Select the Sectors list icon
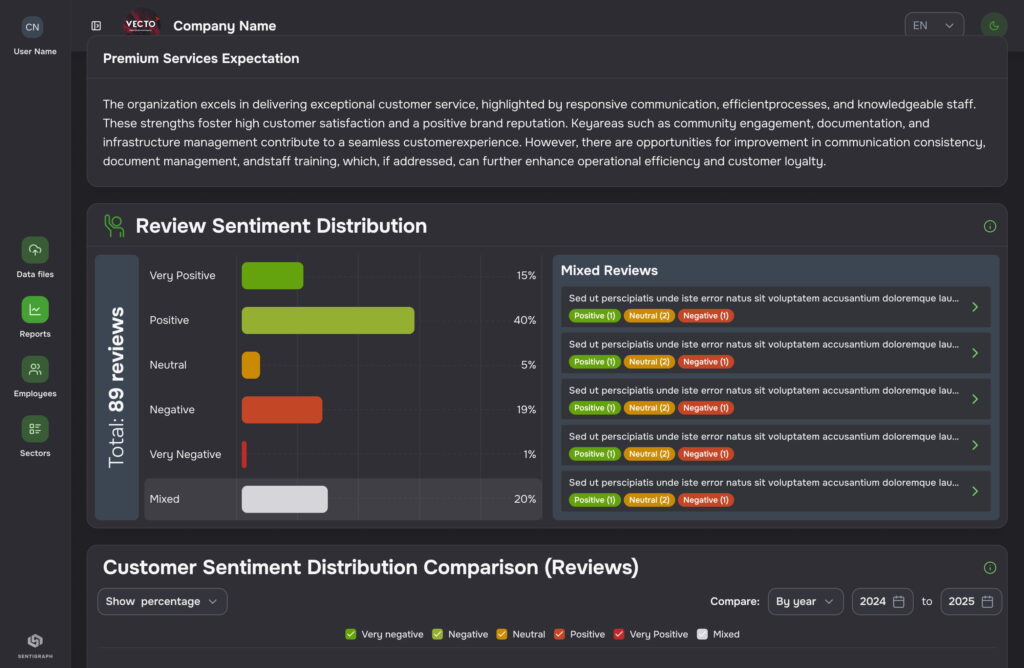The image size is (1024, 668). (35, 429)
